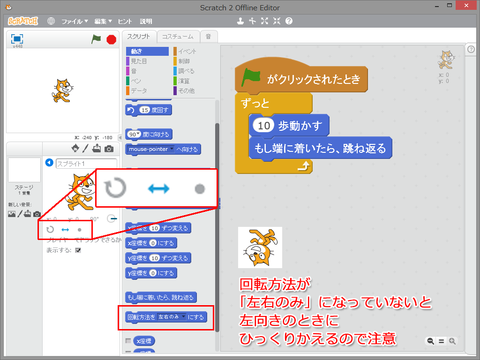
Task: Switch to the コスチューム tab
Action: coord(178,37)
